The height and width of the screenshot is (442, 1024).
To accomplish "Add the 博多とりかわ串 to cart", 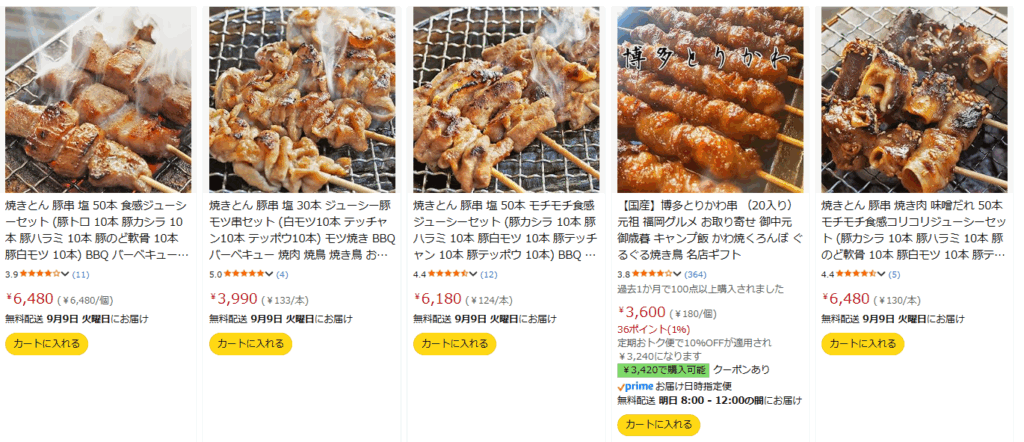I will tap(658, 424).
